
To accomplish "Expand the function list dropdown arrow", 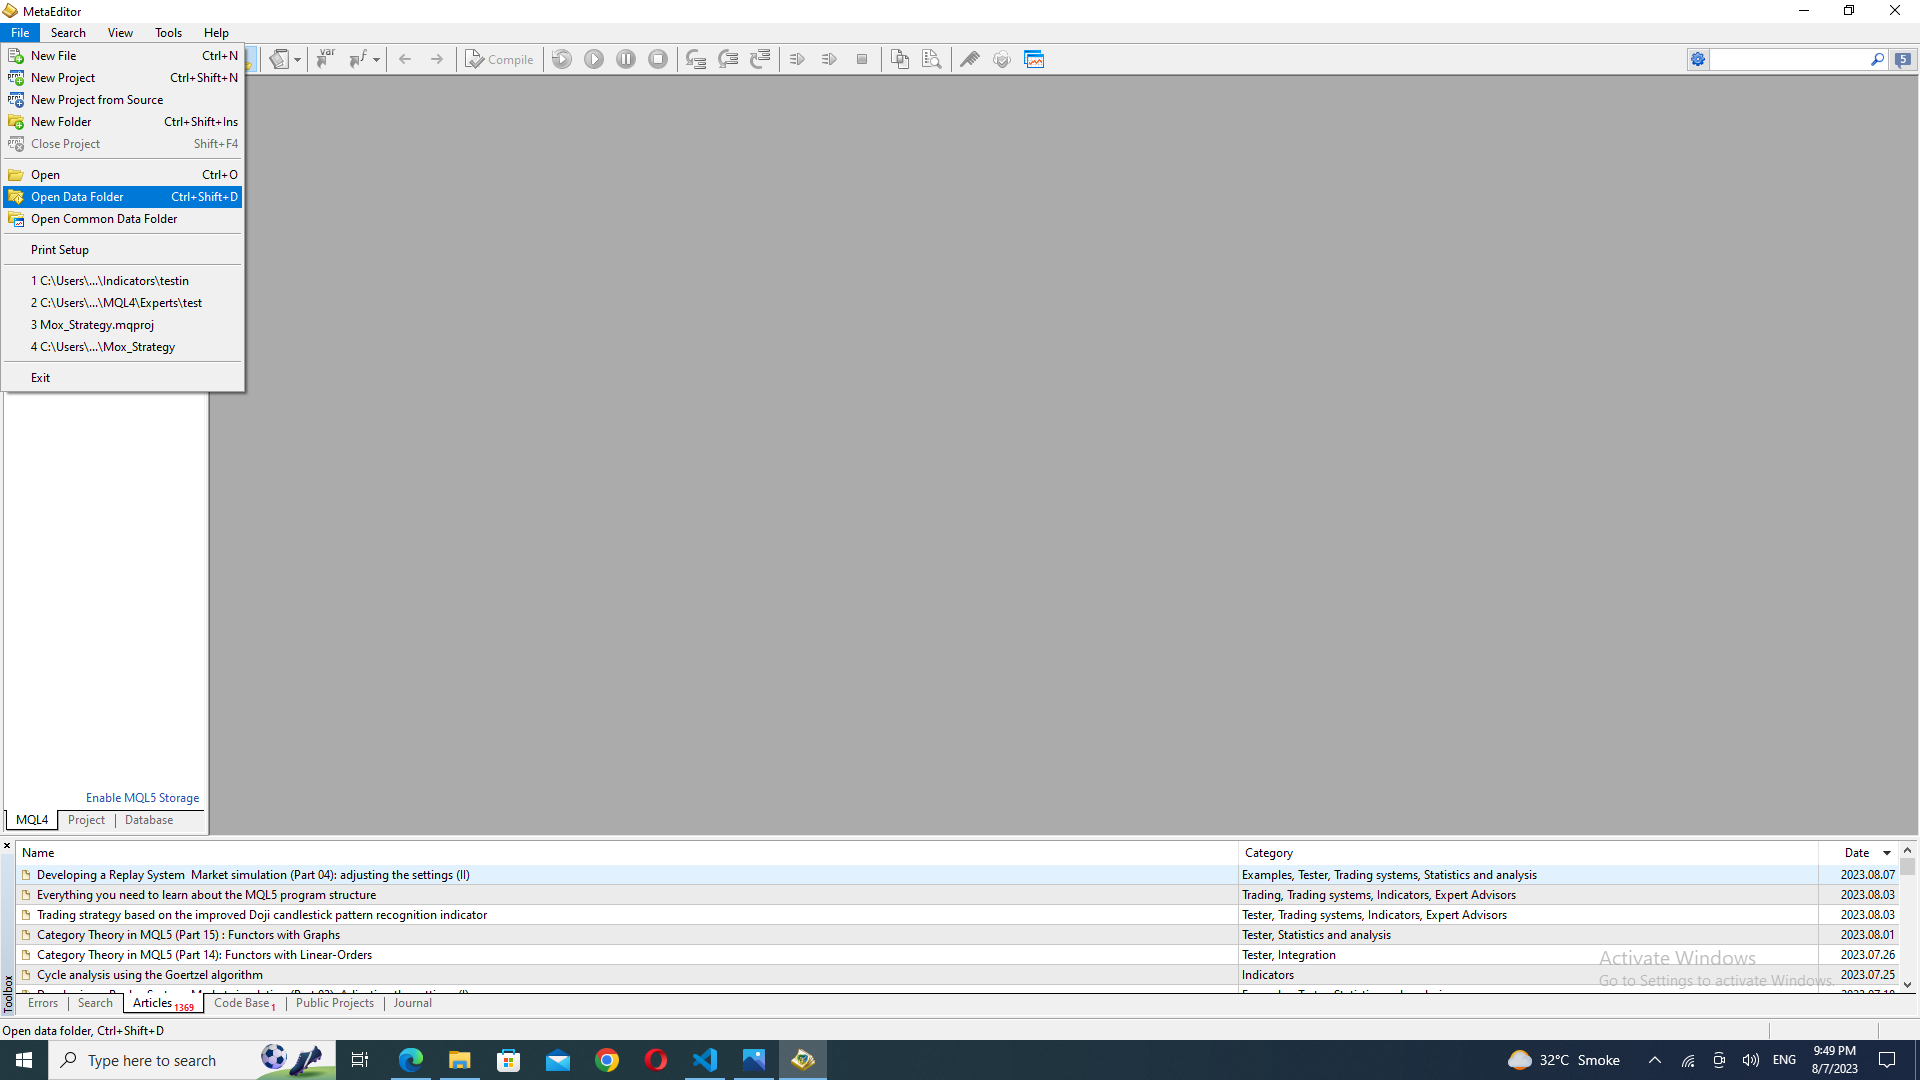I will click(376, 60).
